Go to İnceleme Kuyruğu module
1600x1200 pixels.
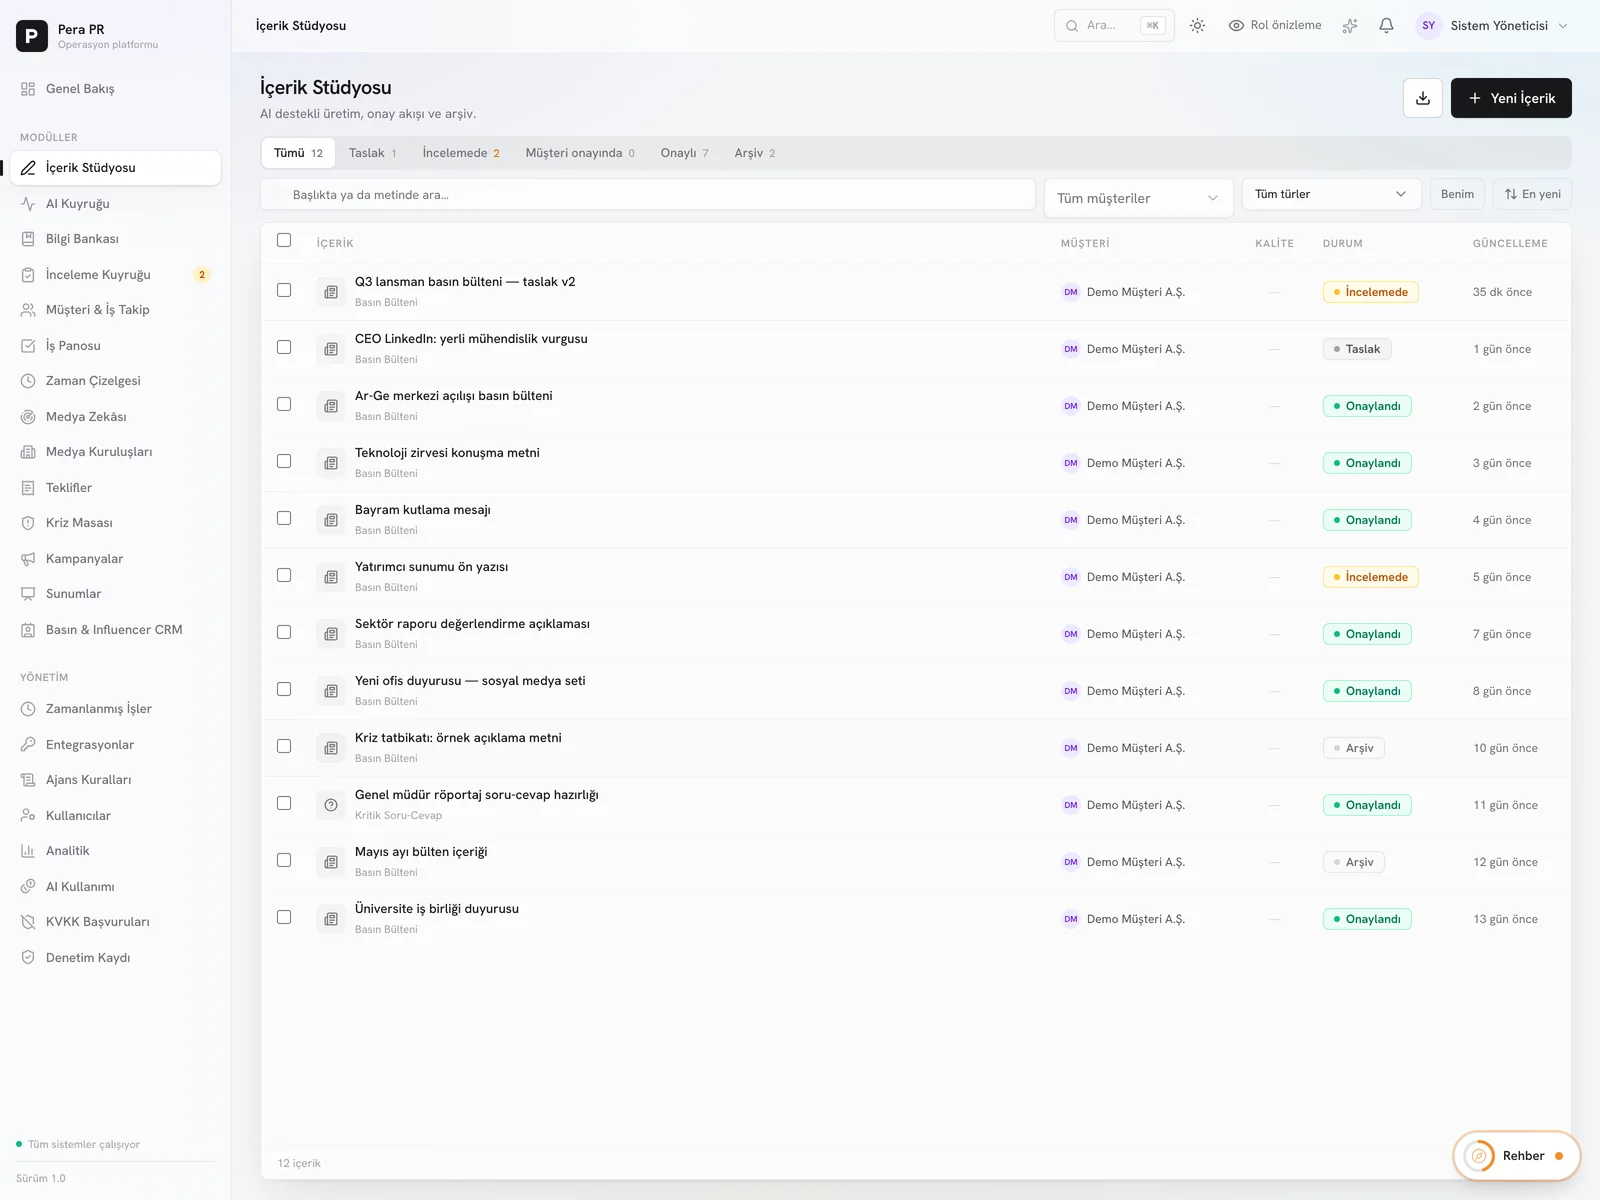pos(115,274)
